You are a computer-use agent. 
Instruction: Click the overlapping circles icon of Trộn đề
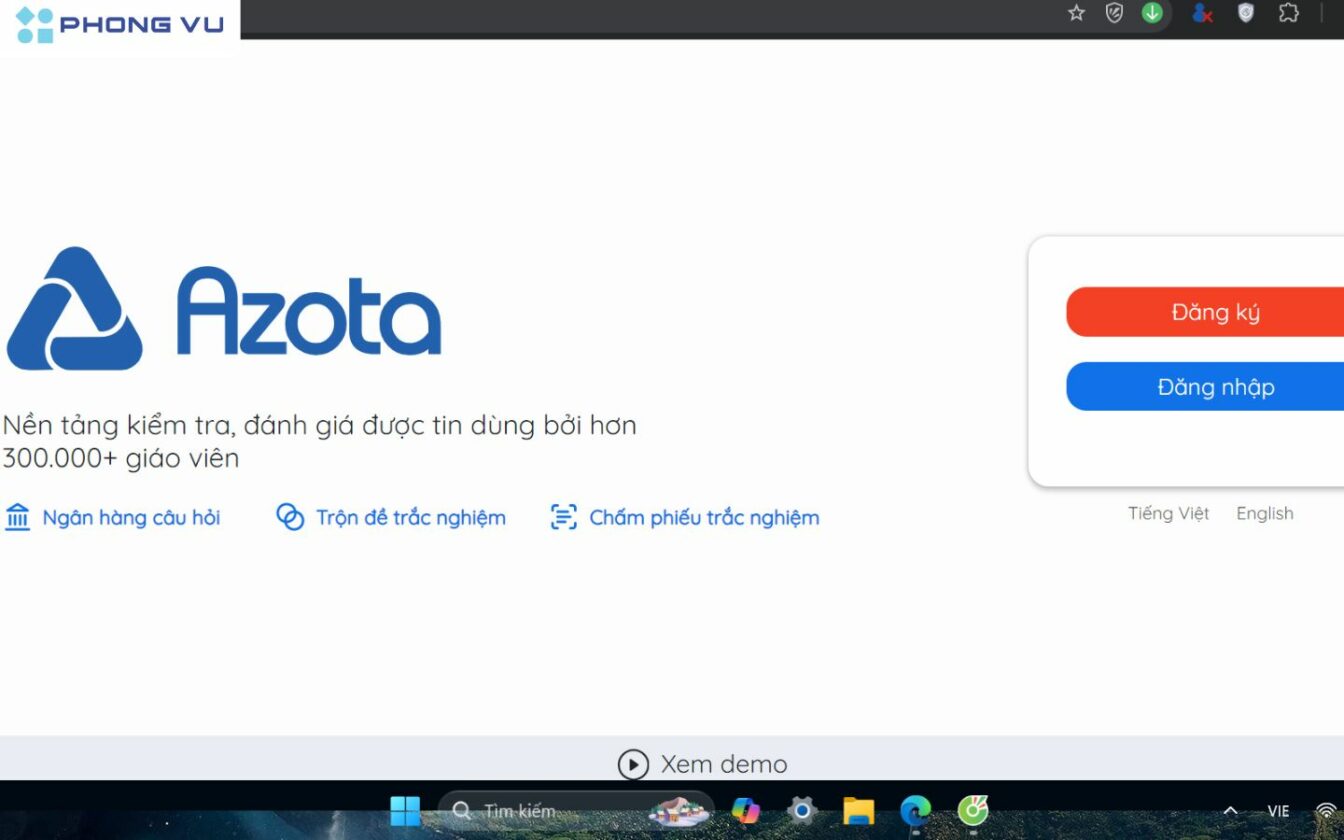290,517
